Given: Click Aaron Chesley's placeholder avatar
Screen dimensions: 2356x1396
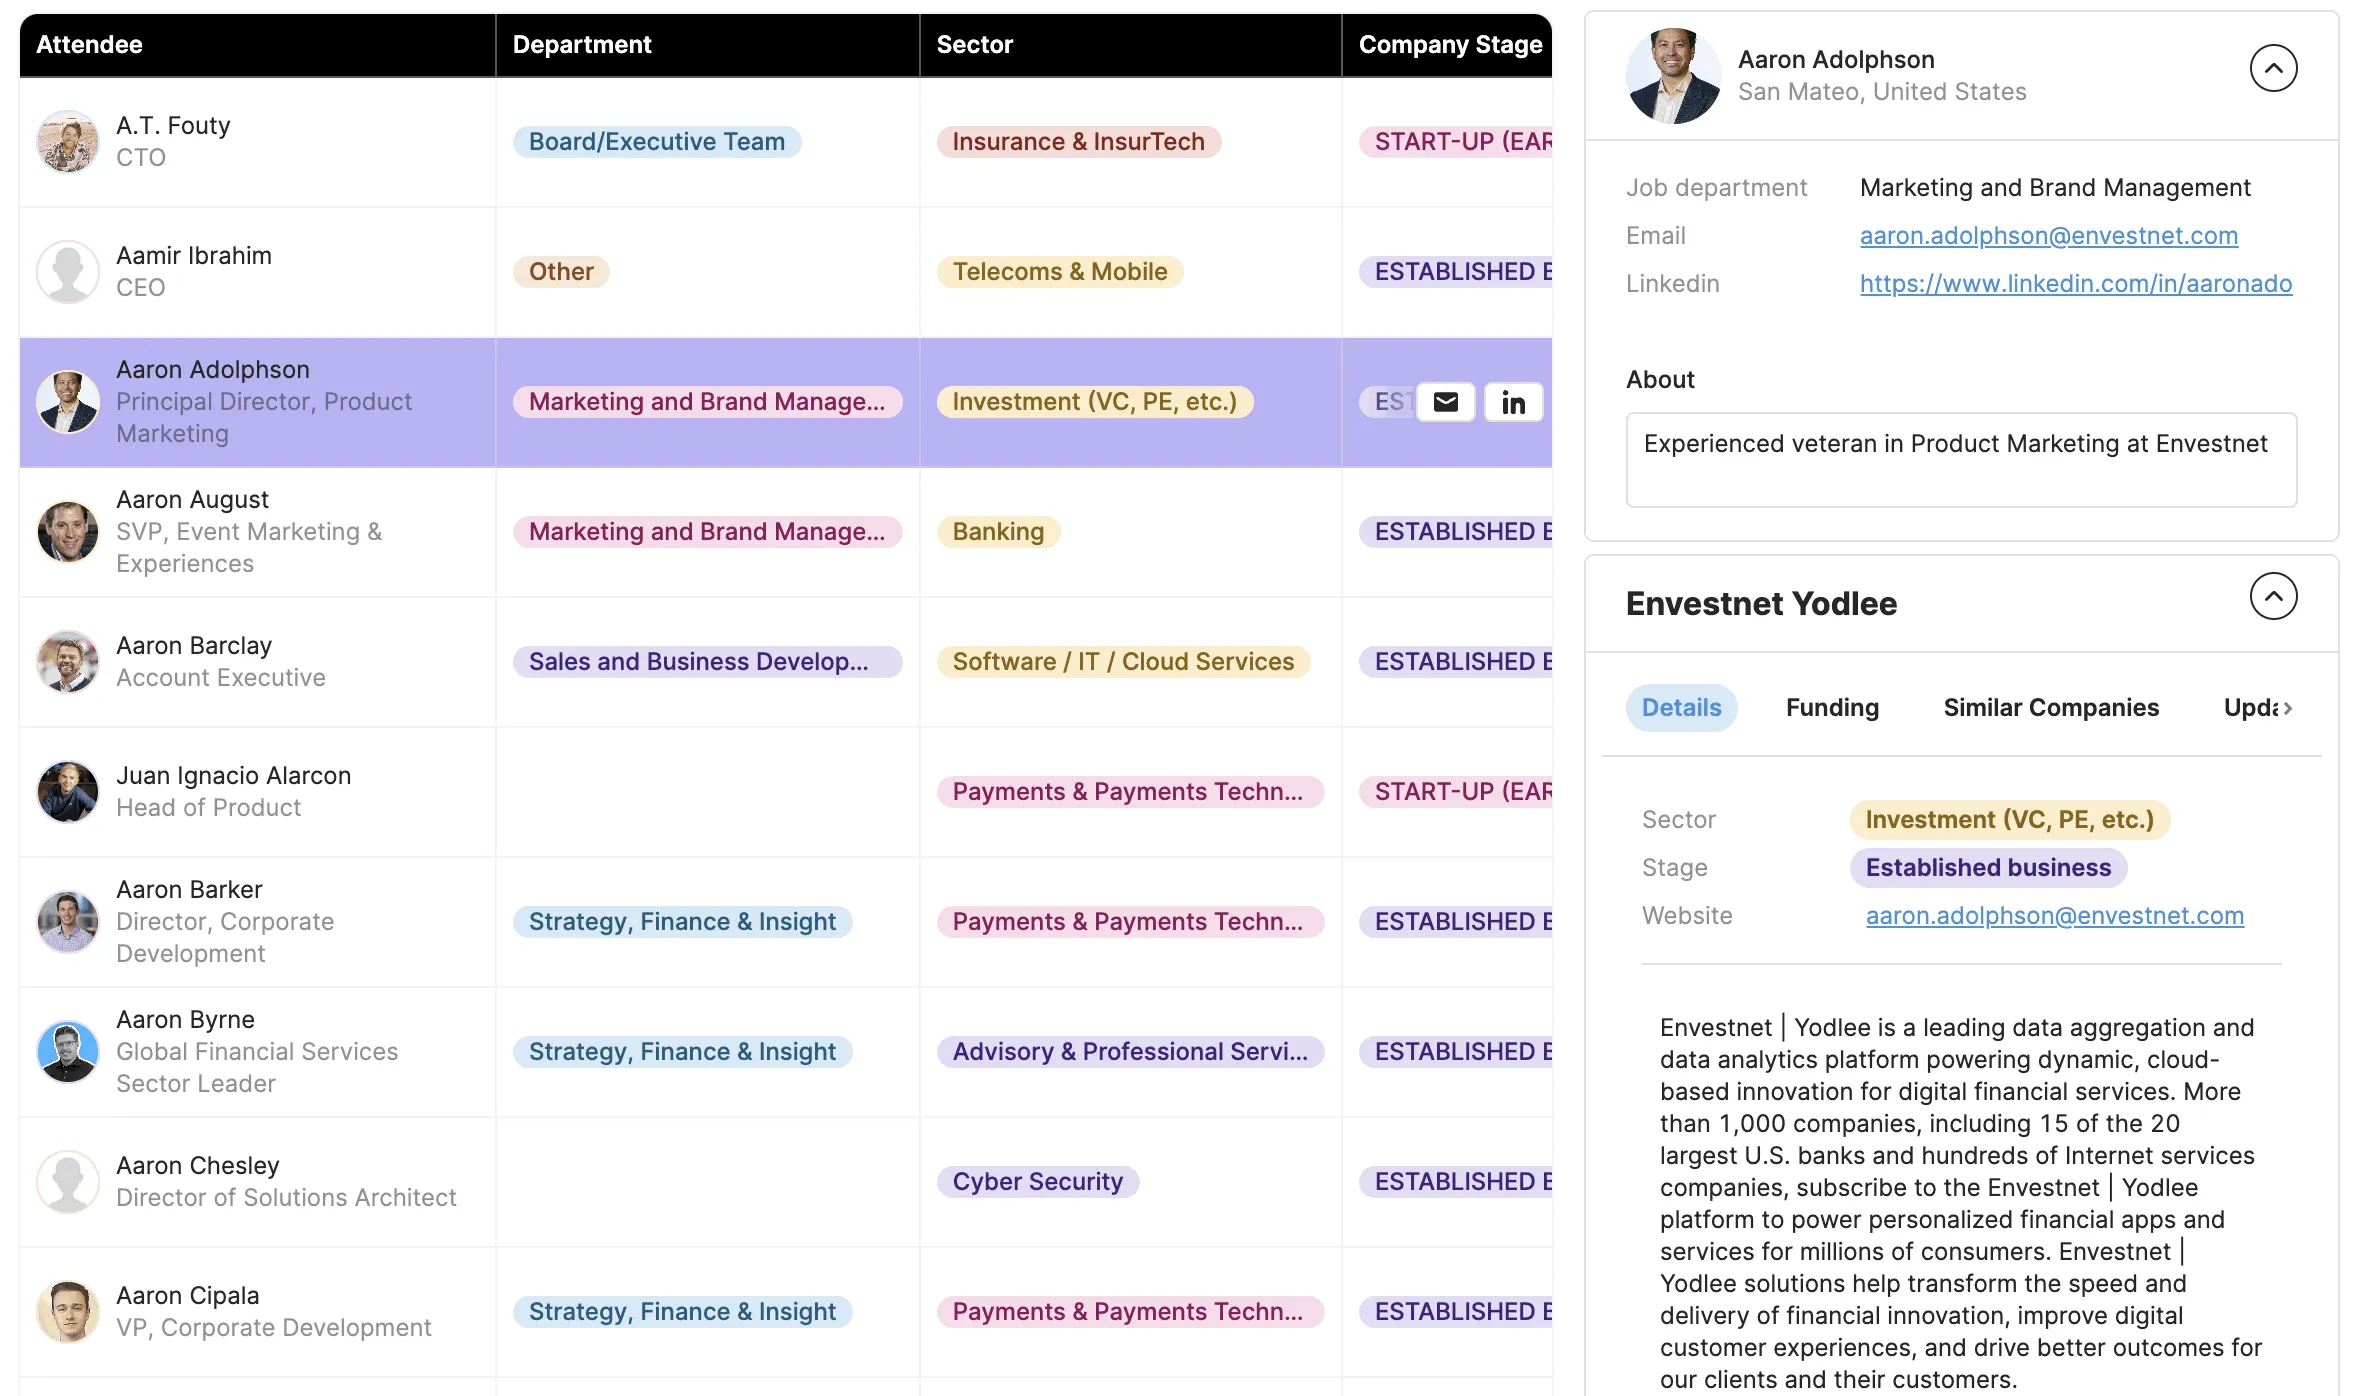Looking at the screenshot, I should click(x=68, y=1182).
